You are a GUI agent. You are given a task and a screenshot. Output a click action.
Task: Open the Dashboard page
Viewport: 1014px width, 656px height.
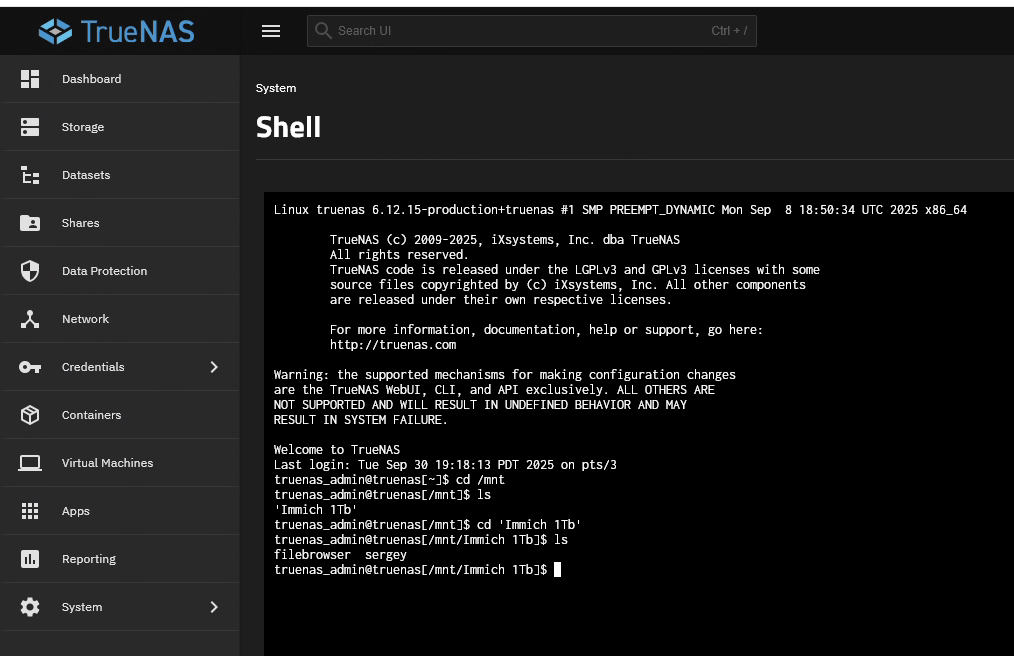pyautogui.click(x=91, y=79)
